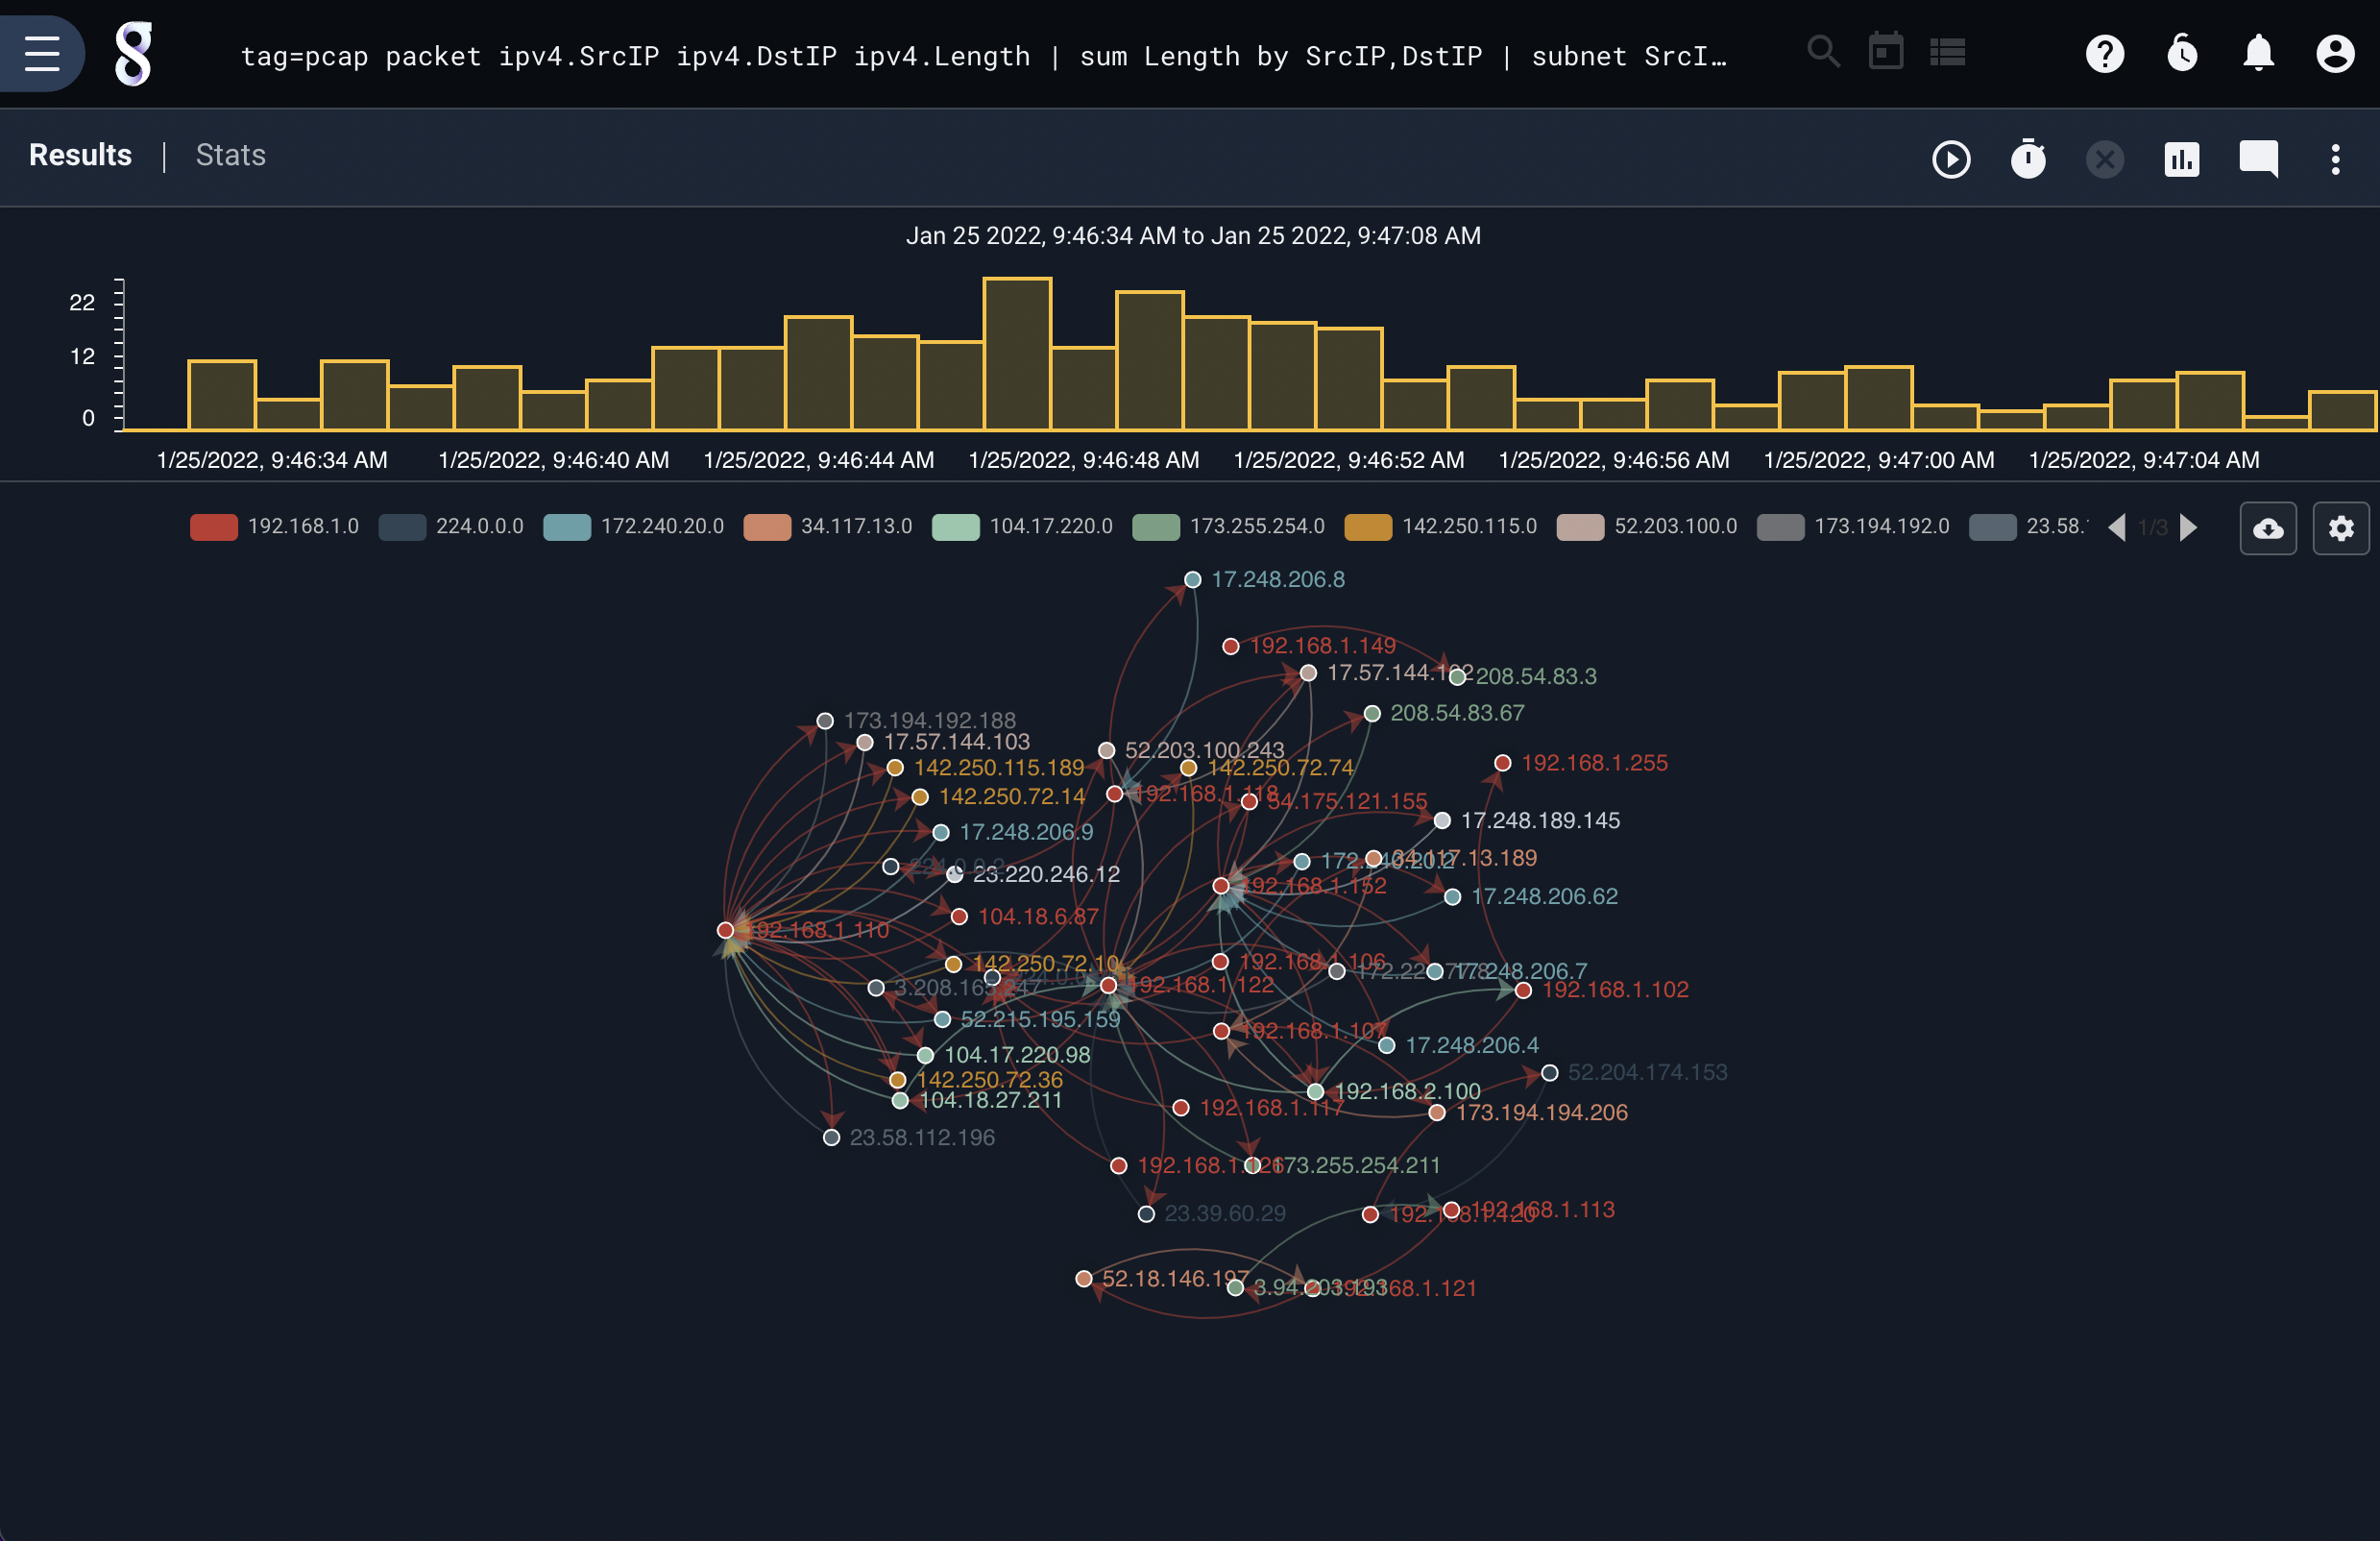Toggle the 172.240.20.0 legend entry
2380x1541 pixels.
(633, 526)
